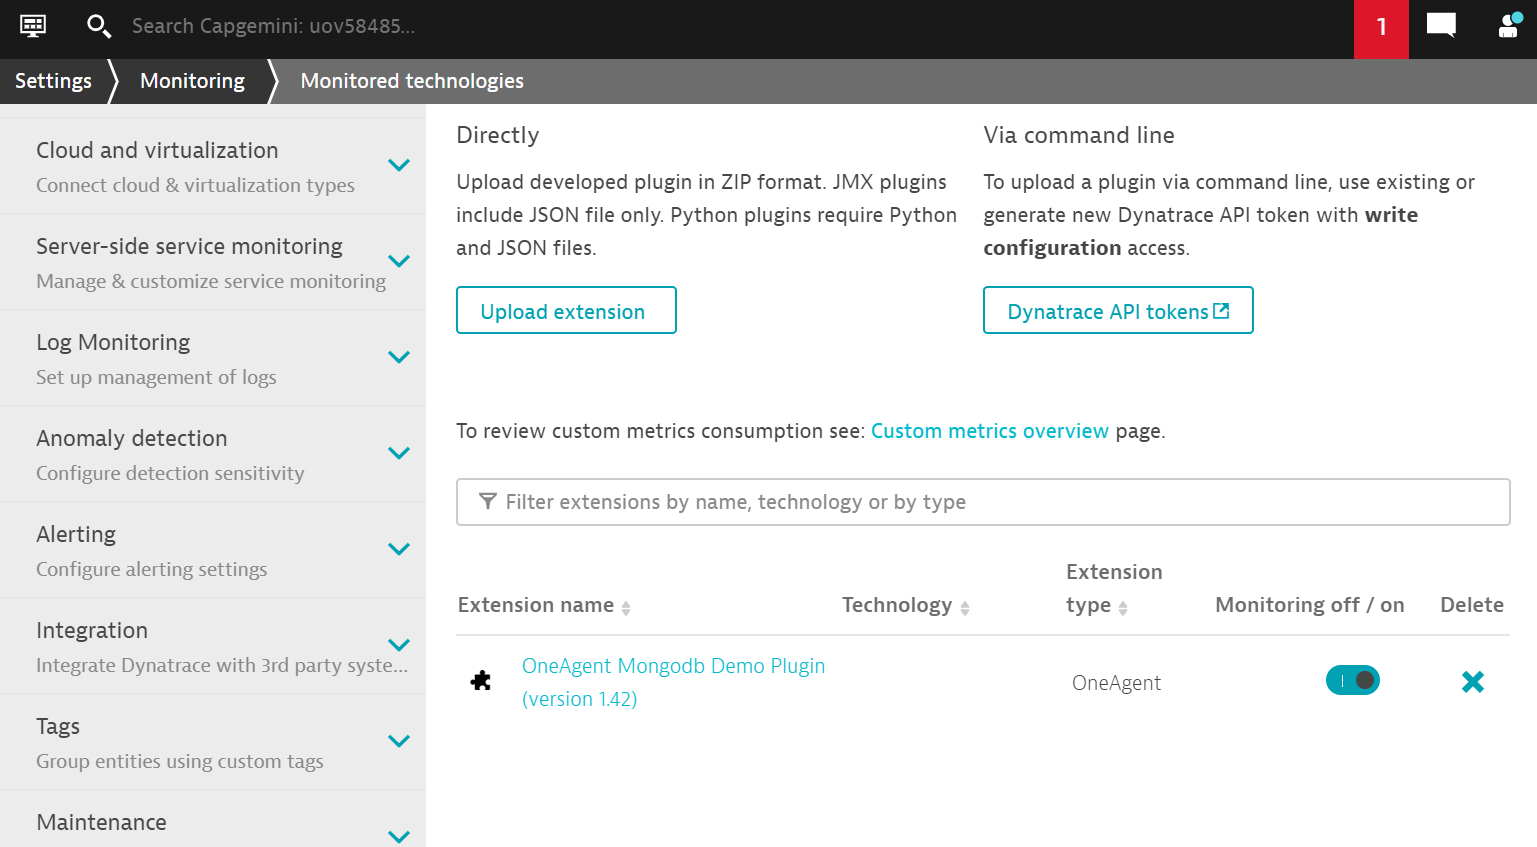1537x847 pixels.
Task: Click the puzzle-piece plugin icon
Action: point(481,681)
